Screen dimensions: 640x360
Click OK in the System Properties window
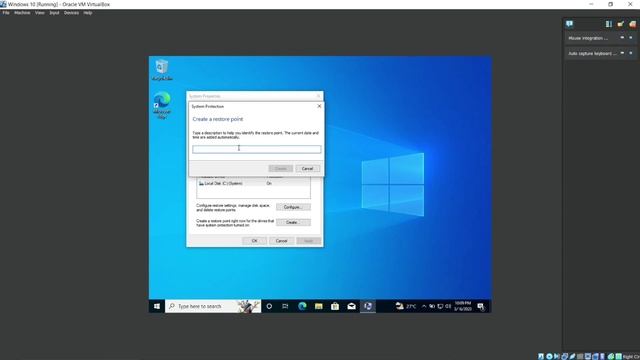254,241
